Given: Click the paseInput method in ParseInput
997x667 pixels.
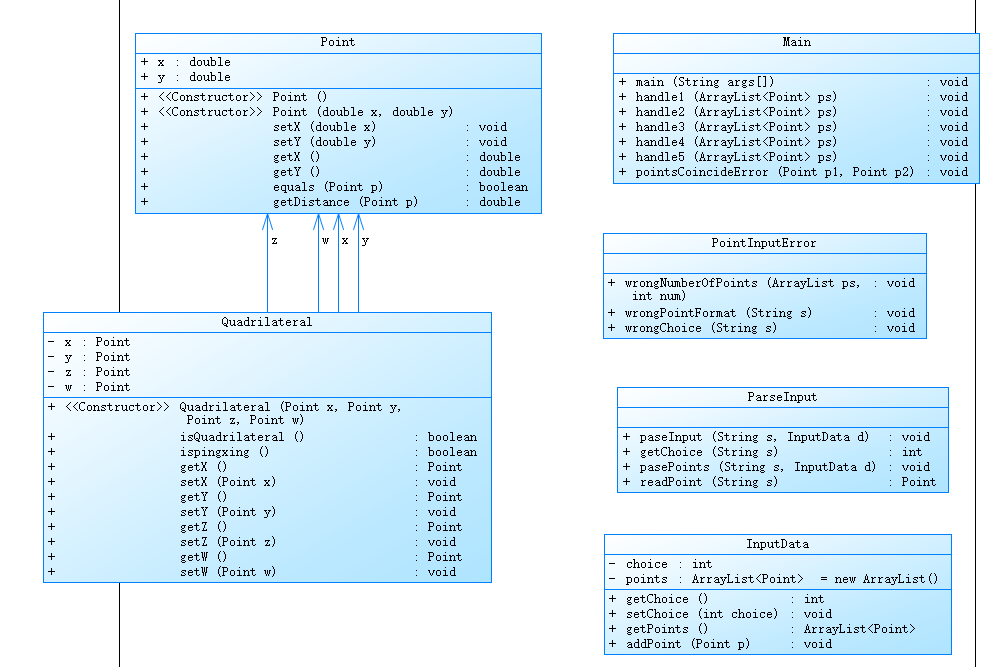Looking at the screenshot, I should coord(776,437).
